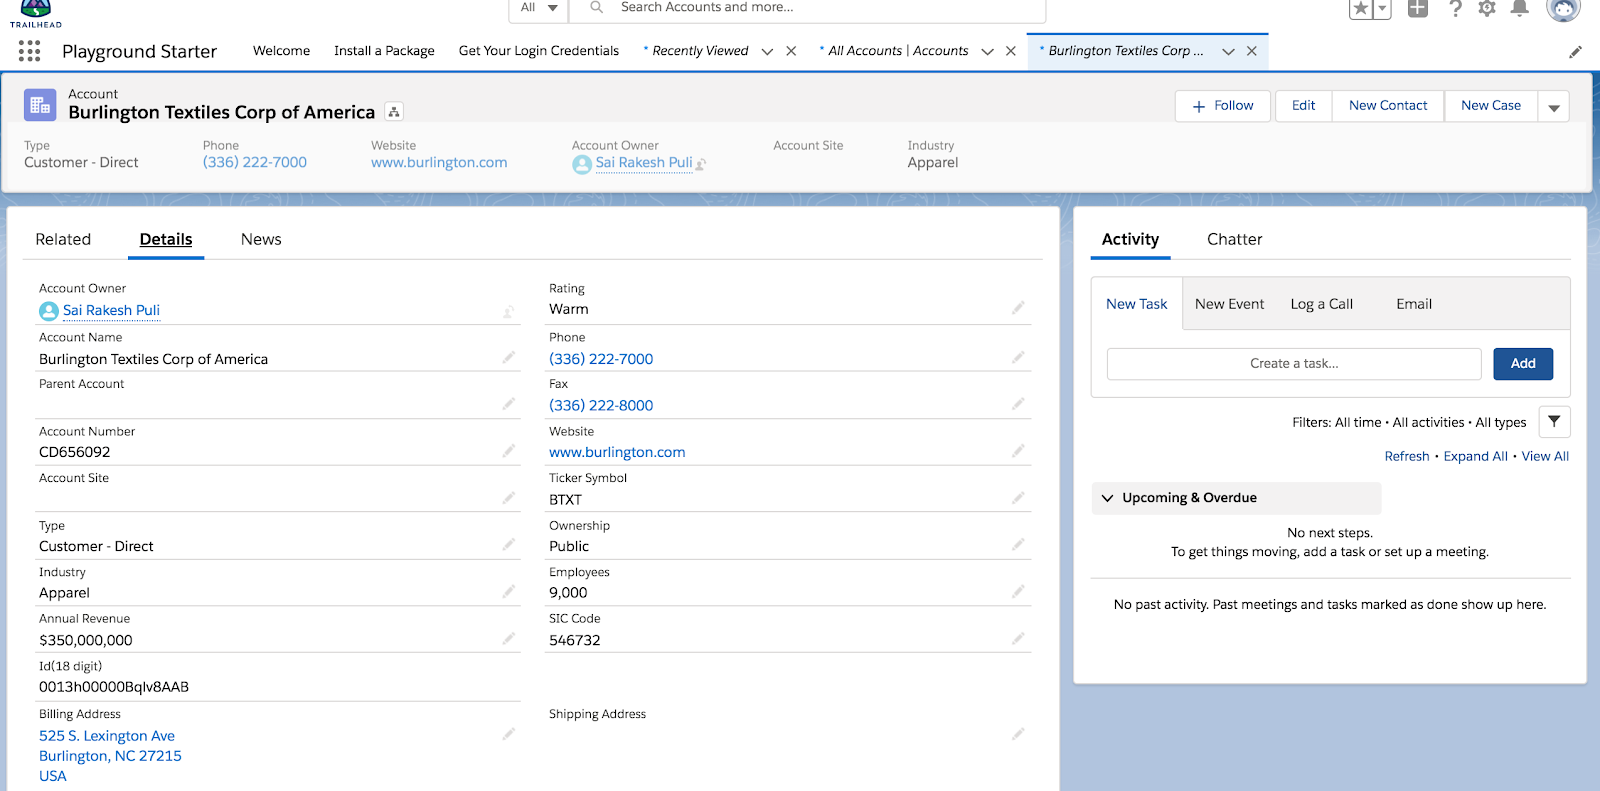Screen dimensions: 1600x791
Task: Follow this account
Action: click(x=1223, y=106)
